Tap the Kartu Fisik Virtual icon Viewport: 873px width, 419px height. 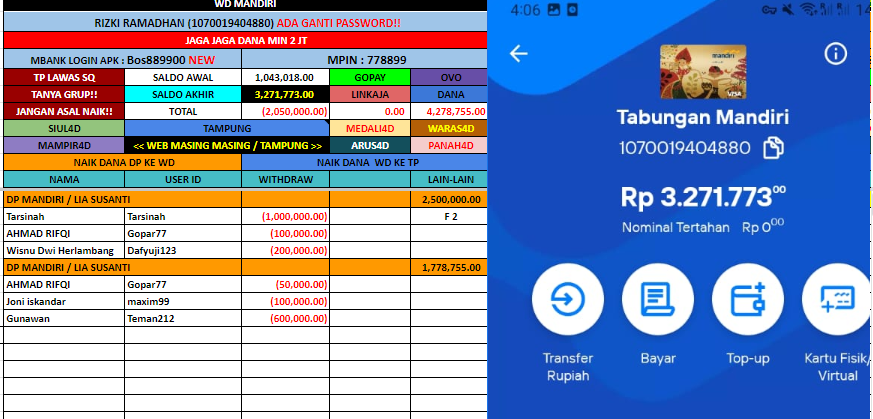(837, 299)
